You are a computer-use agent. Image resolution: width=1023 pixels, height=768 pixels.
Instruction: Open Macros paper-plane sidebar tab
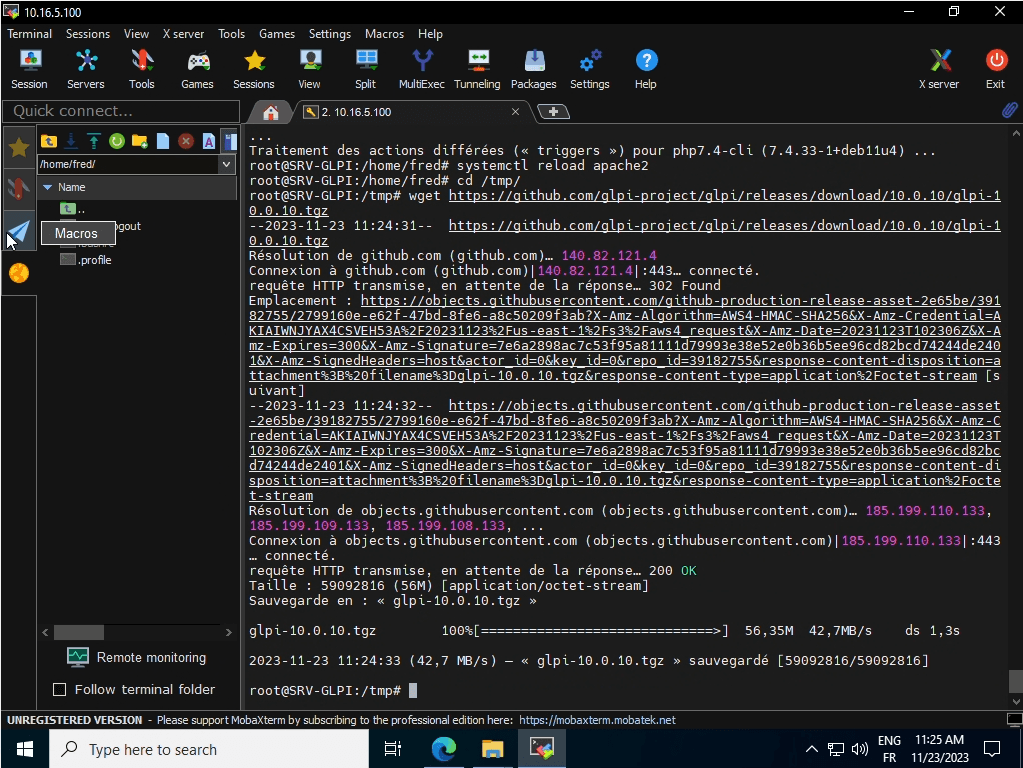pyautogui.click(x=18, y=232)
